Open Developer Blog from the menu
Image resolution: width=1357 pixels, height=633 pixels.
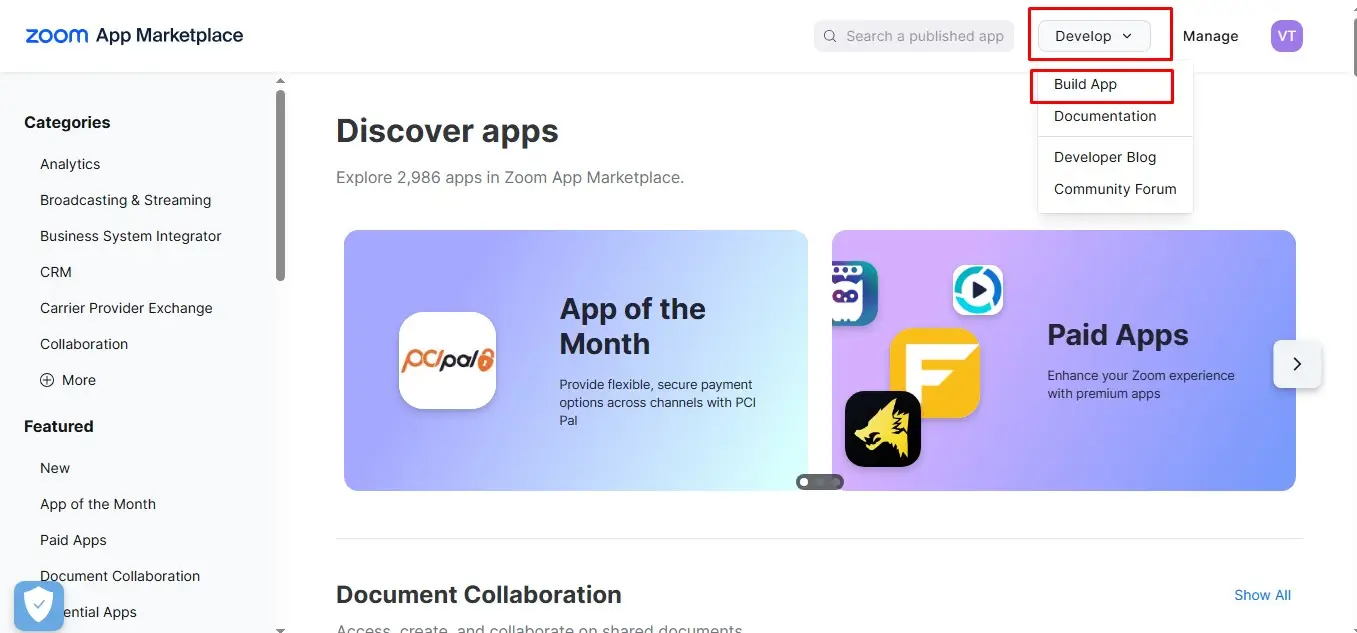[x=1104, y=157]
